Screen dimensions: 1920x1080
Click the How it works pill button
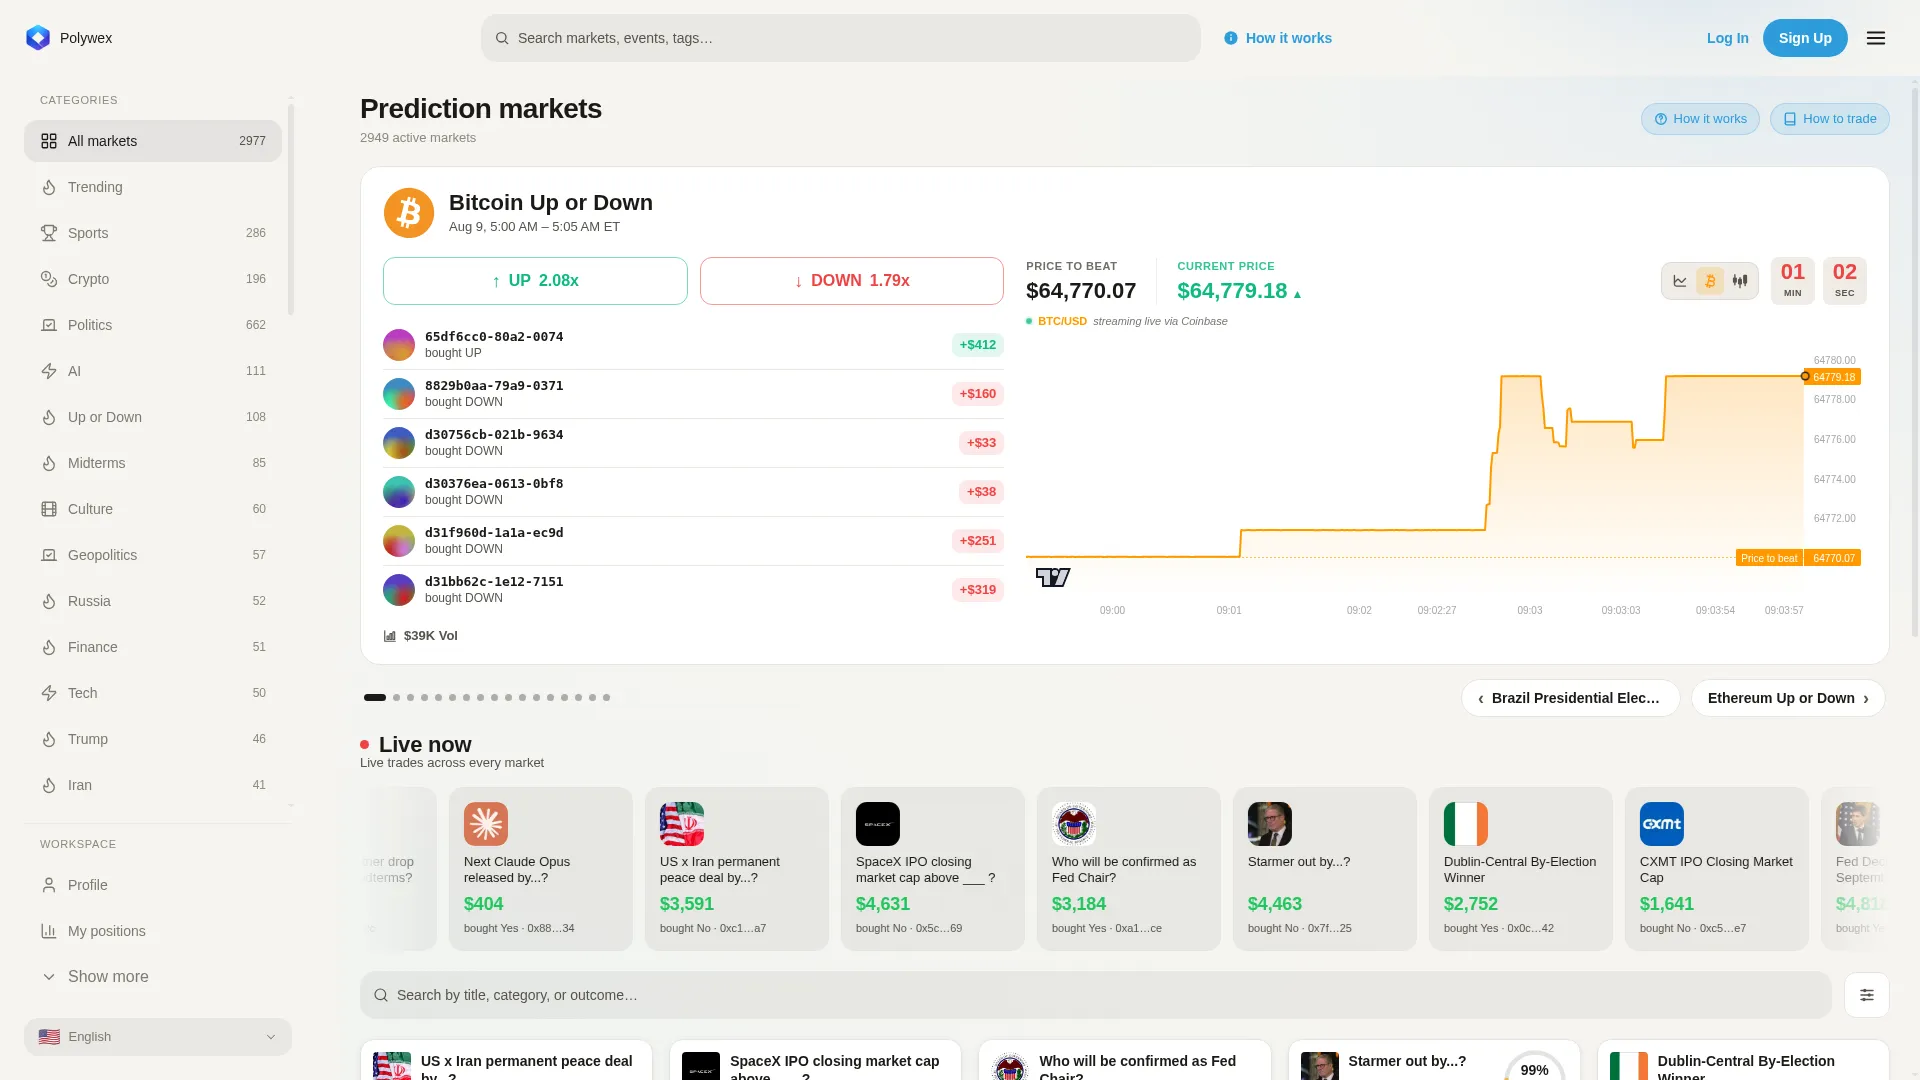pos(1700,119)
